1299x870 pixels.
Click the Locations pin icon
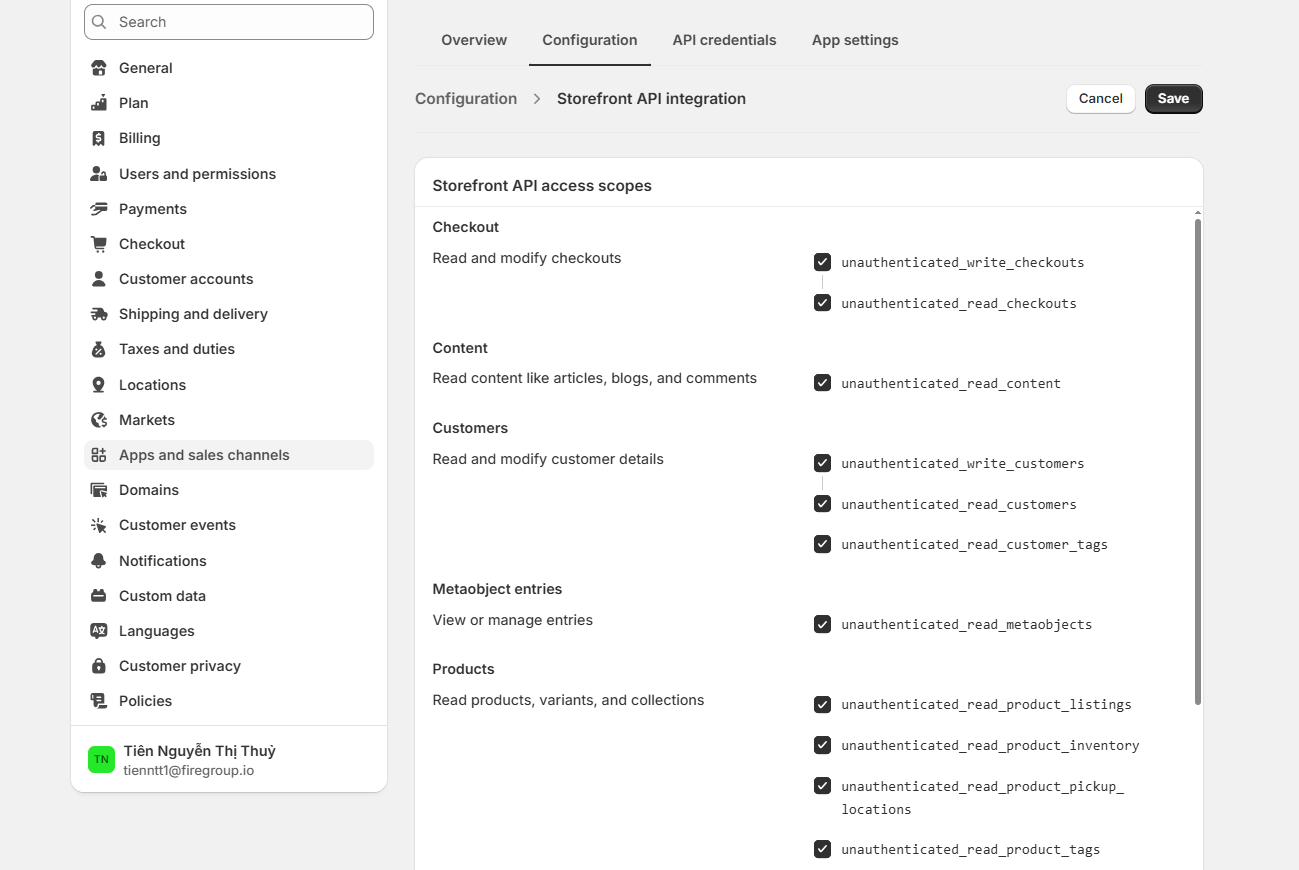(x=98, y=385)
